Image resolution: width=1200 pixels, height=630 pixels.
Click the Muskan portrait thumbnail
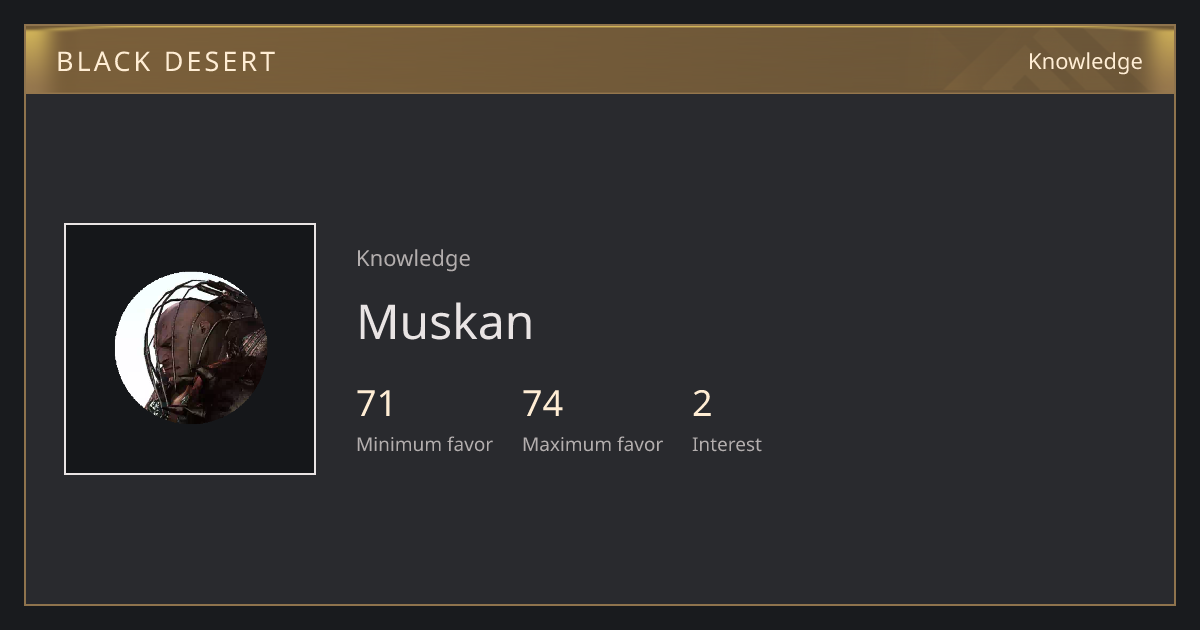coord(190,348)
